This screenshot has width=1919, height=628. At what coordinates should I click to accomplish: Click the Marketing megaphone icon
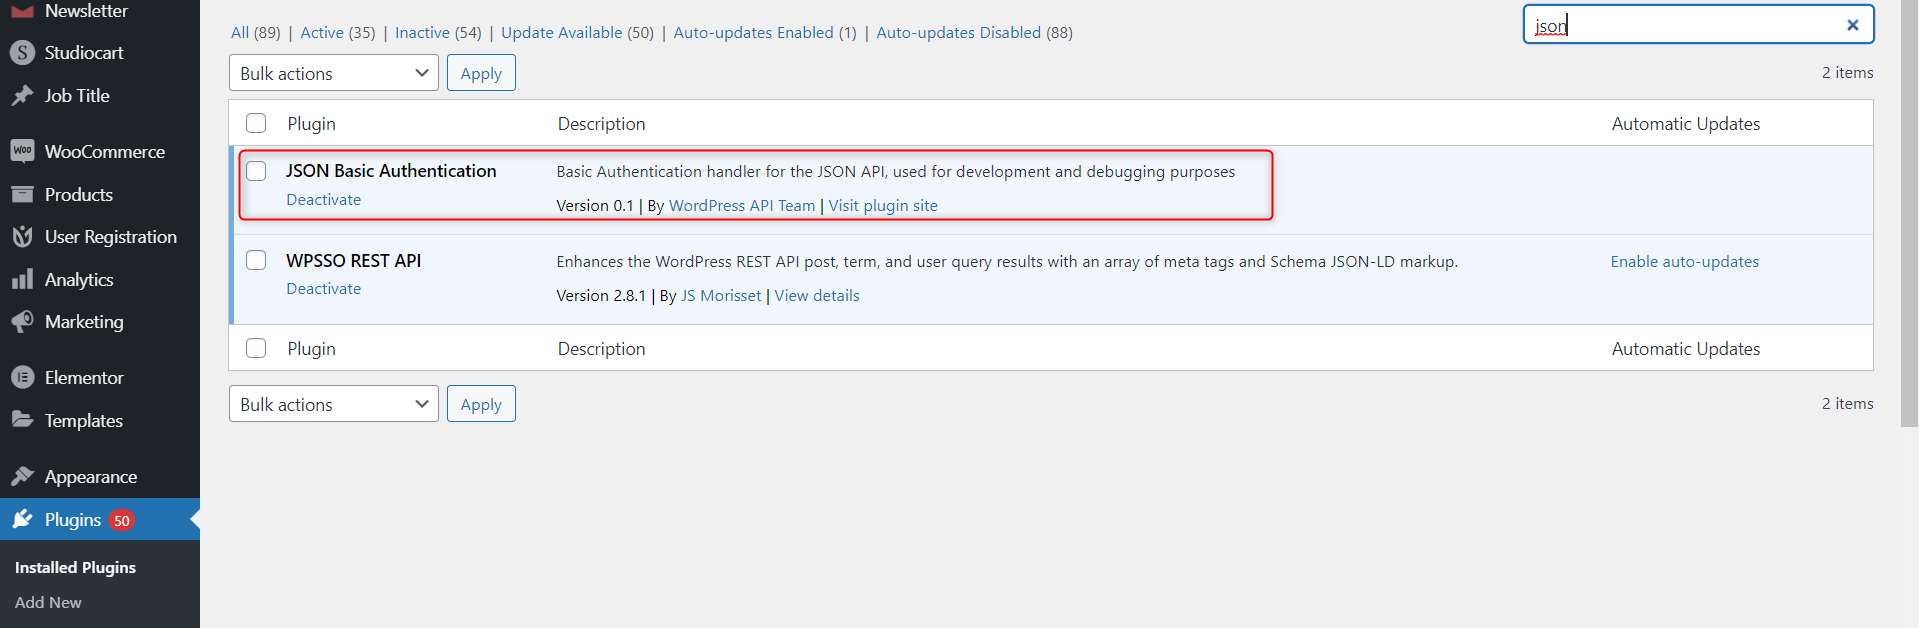(x=22, y=322)
